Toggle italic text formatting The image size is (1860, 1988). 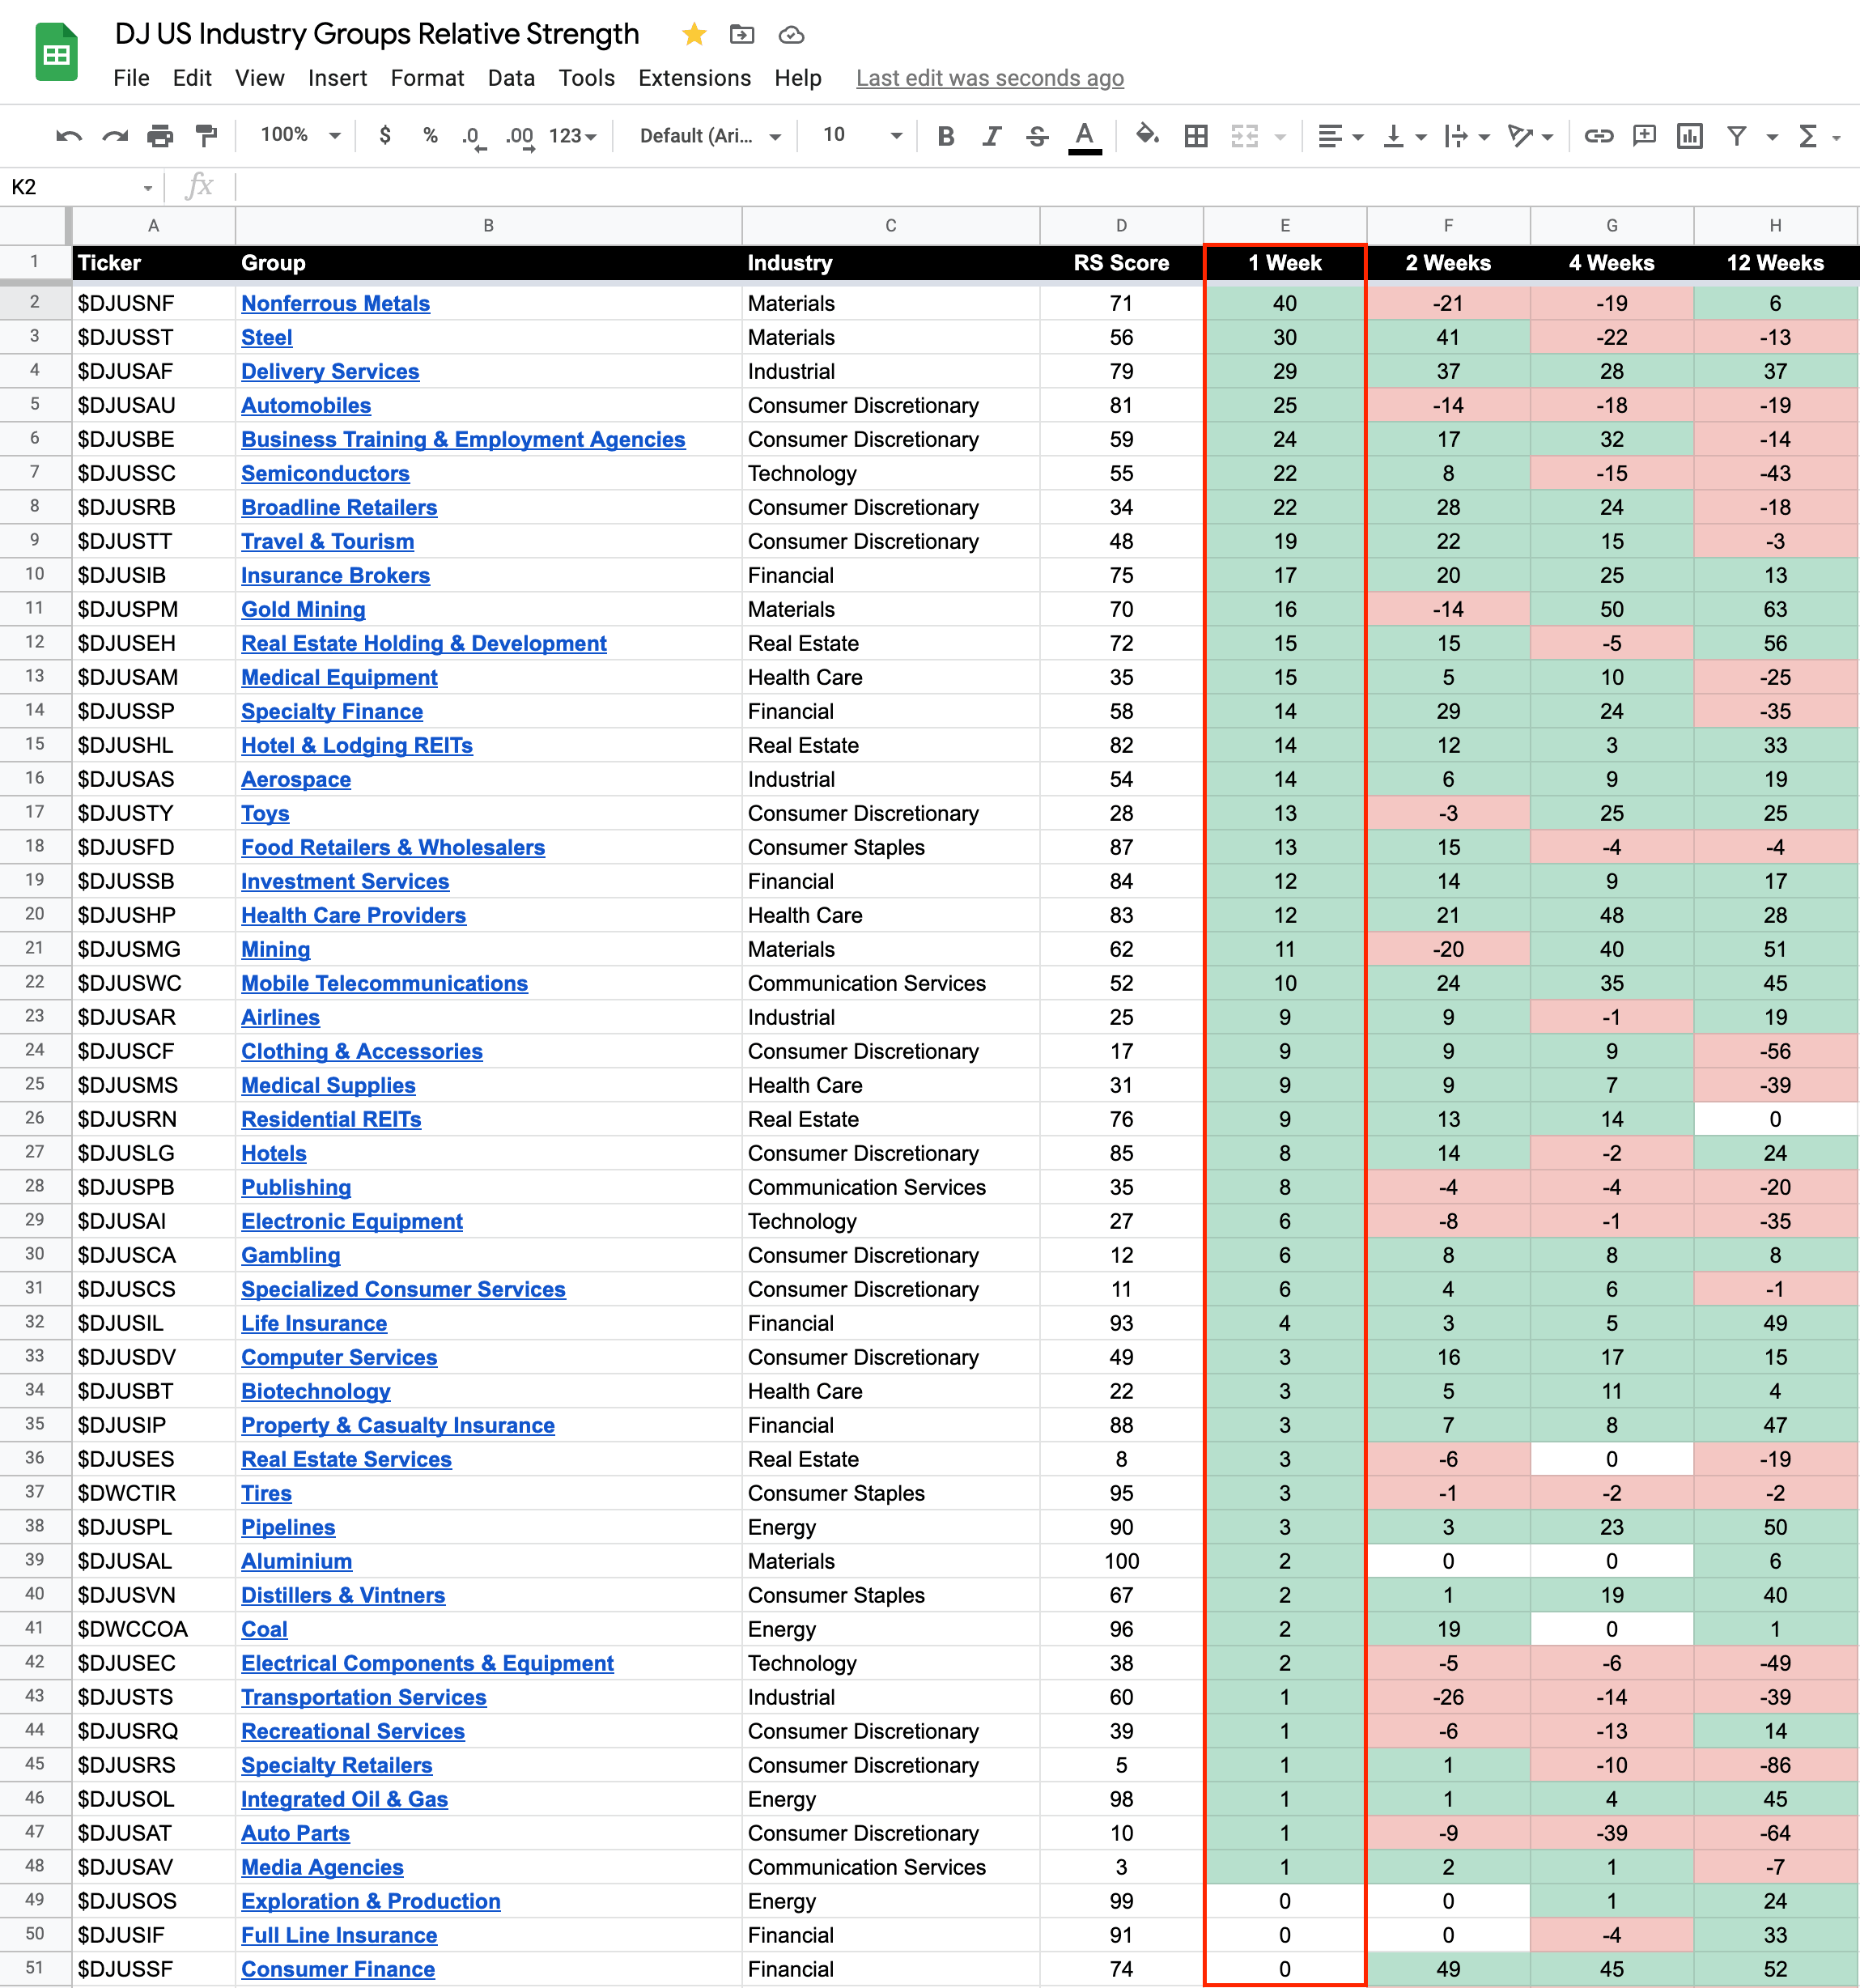991,136
